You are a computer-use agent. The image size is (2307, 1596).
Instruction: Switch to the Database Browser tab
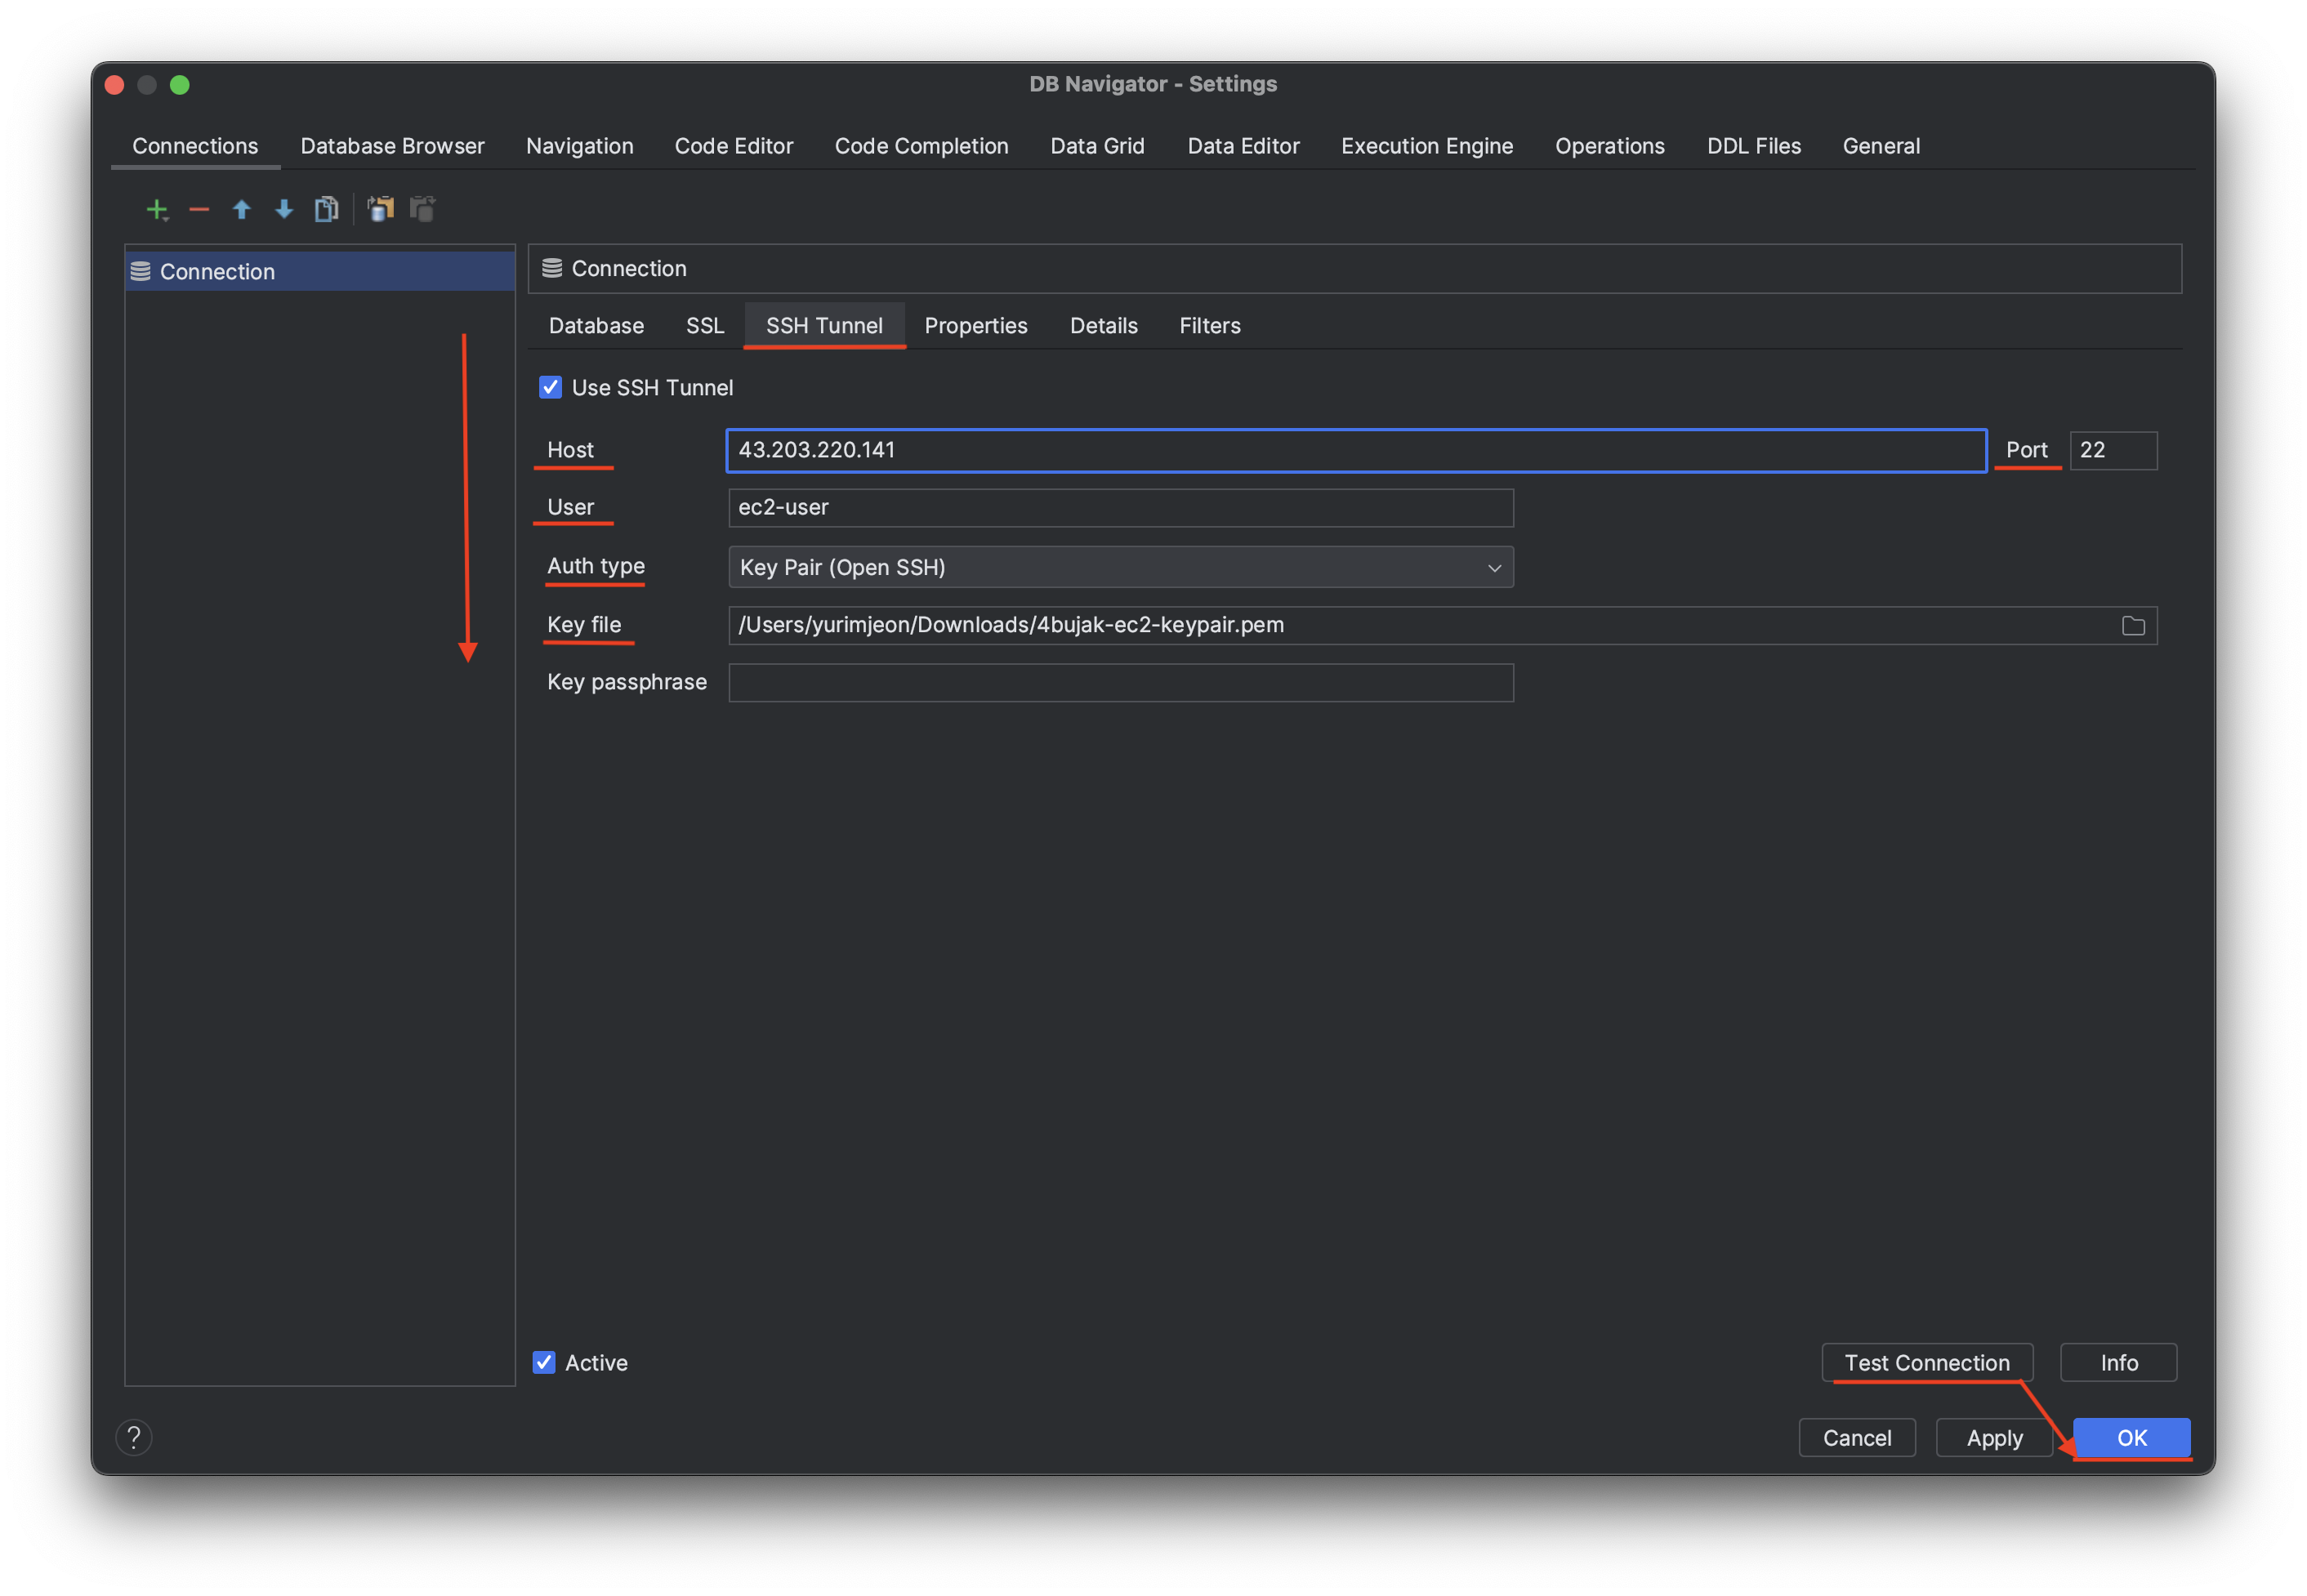[392, 146]
